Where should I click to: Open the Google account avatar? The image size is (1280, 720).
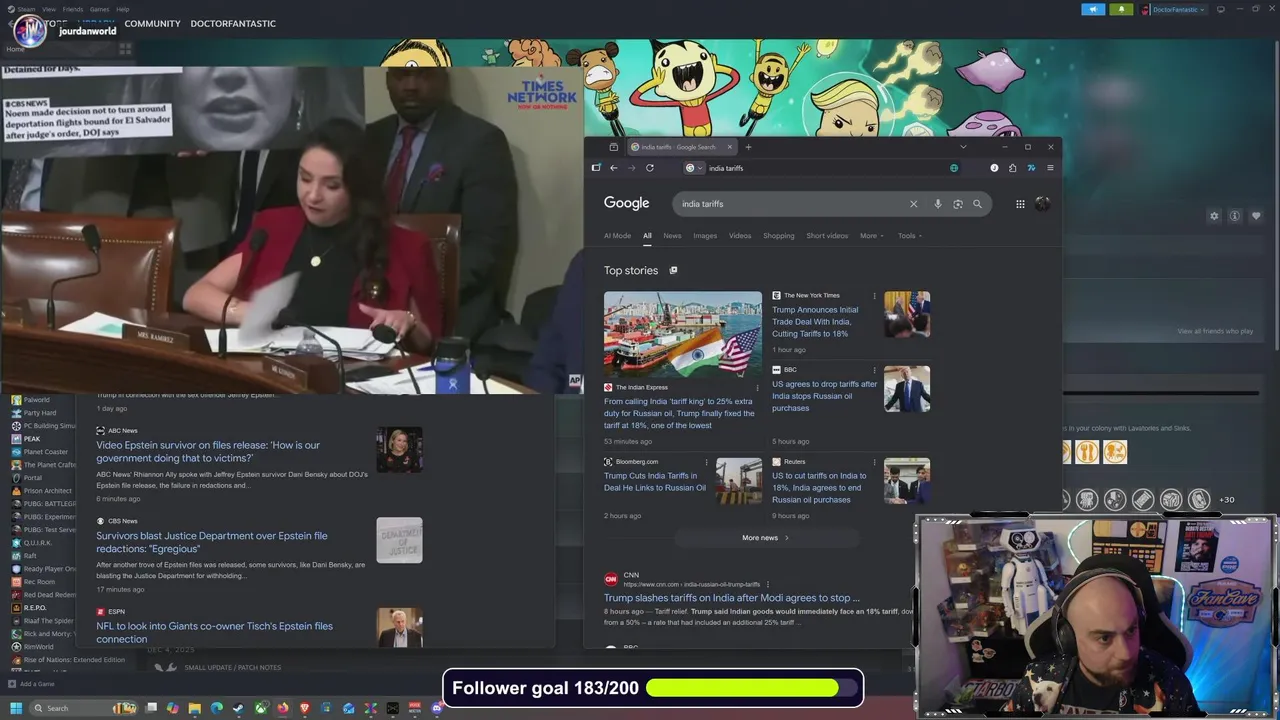point(1042,204)
